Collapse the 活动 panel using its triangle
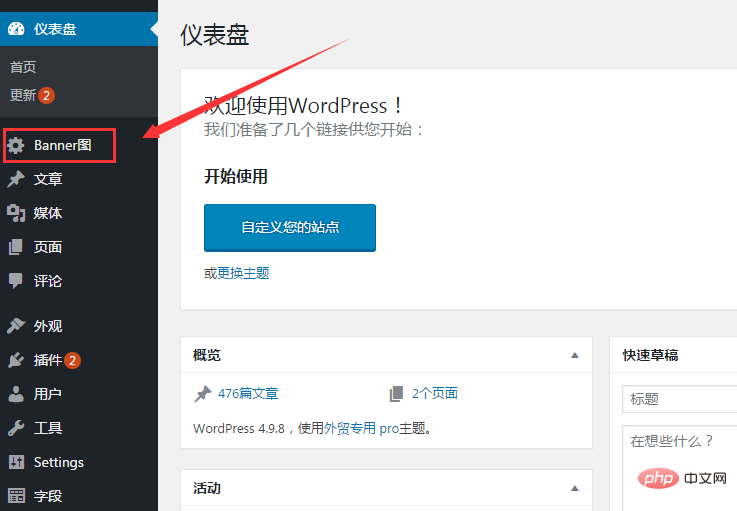Viewport: 737px width, 511px height. [x=574, y=488]
